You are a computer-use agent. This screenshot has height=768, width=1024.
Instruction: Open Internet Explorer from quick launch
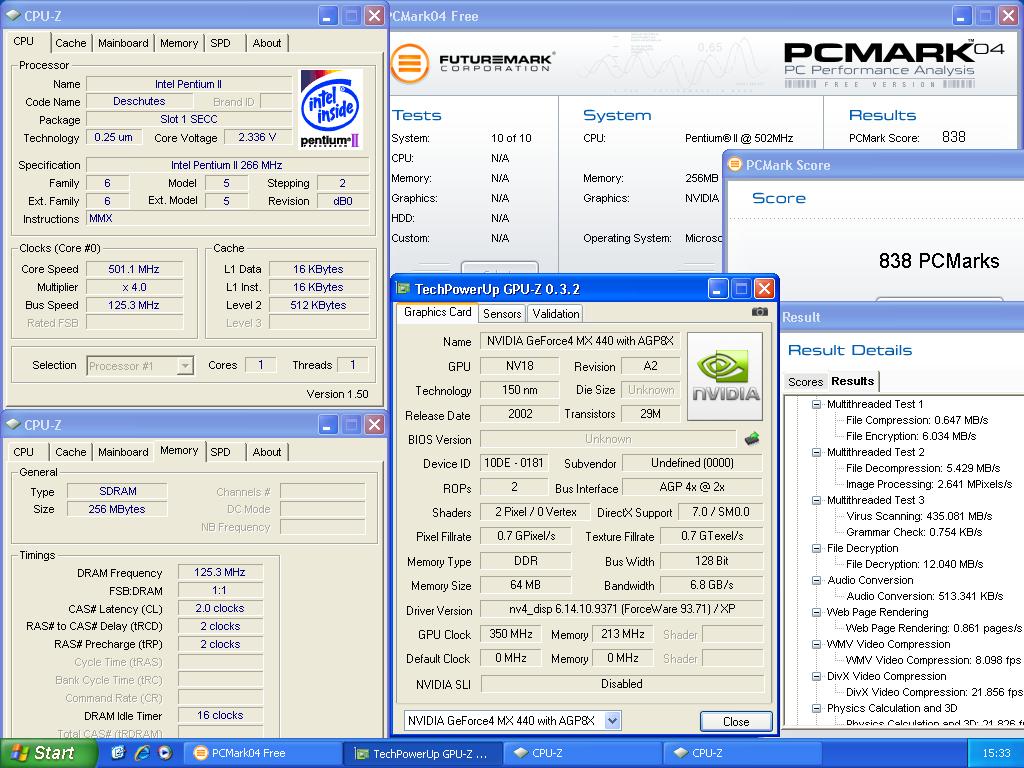point(142,753)
